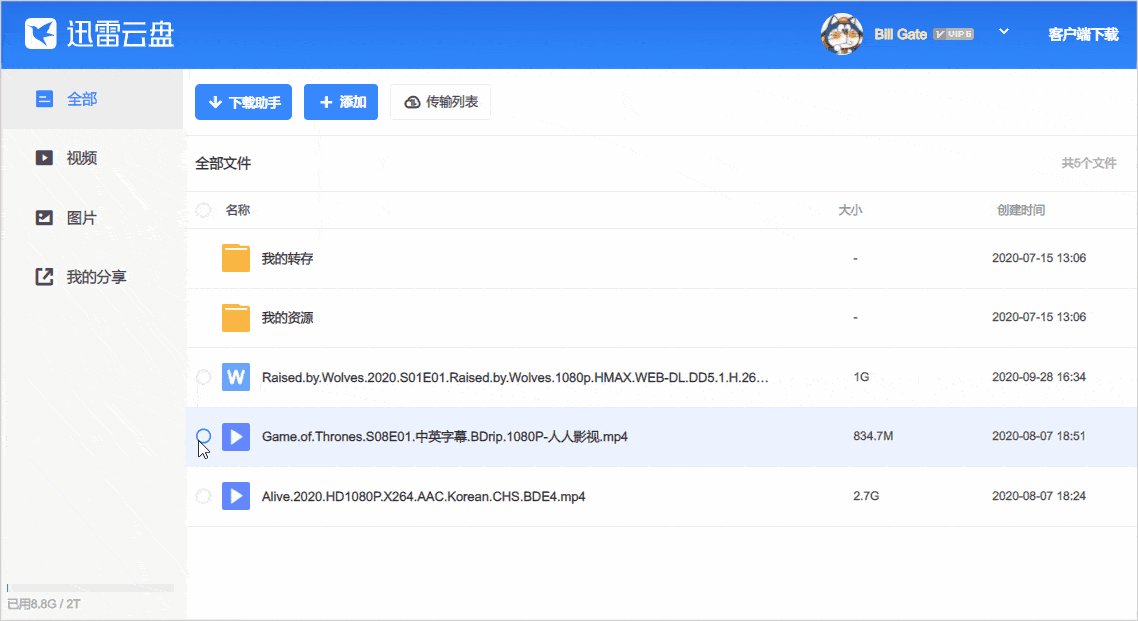Click the 客户端下载 link
This screenshot has width=1138, height=621.
1083,34
